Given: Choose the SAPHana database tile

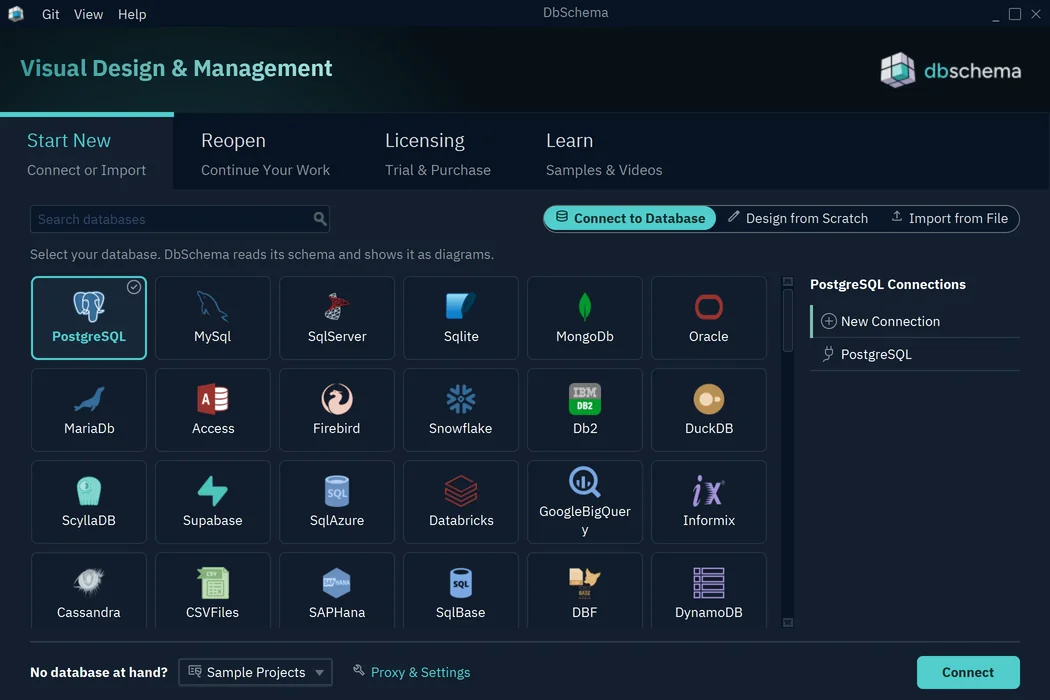Looking at the screenshot, I should (x=337, y=590).
